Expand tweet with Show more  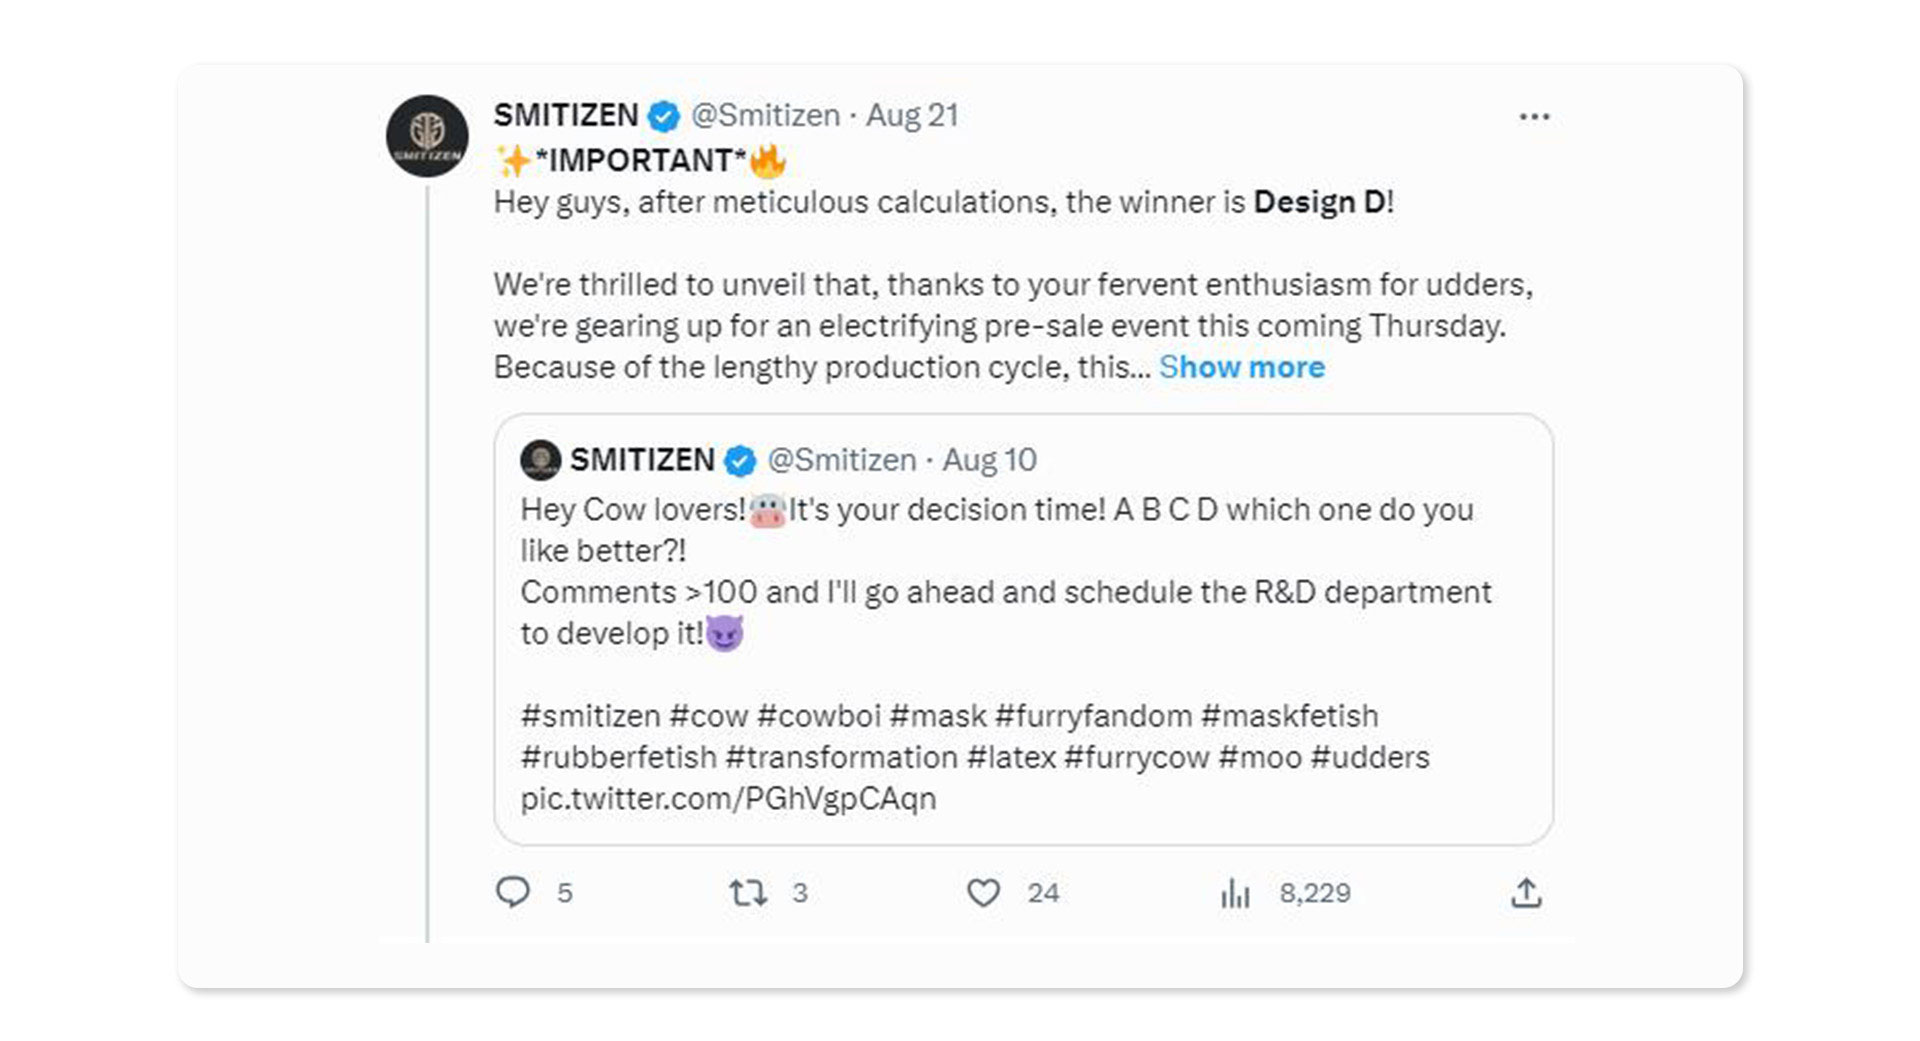point(1242,367)
